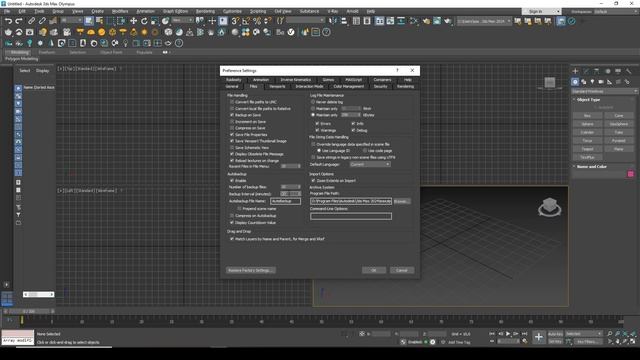The width and height of the screenshot is (640, 360).
Task: Switch to the General tab in Preference Settings
Action: pyautogui.click(x=232, y=87)
